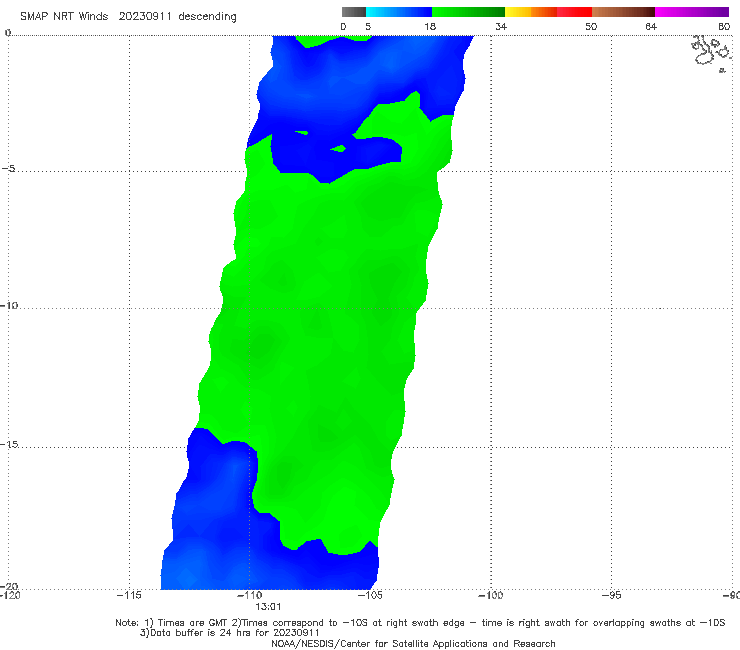Click the latitude axis label "-5"
The width and height of the screenshot is (740, 650).
pos(8,169)
